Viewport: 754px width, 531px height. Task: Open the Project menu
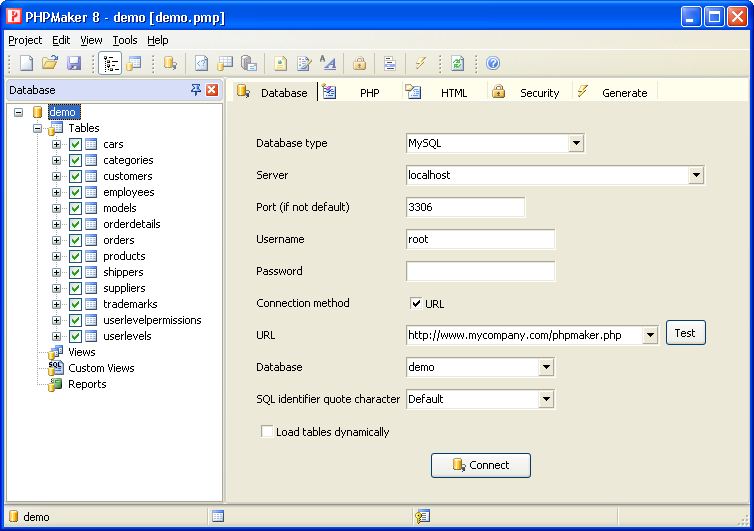click(x=25, y=40)
